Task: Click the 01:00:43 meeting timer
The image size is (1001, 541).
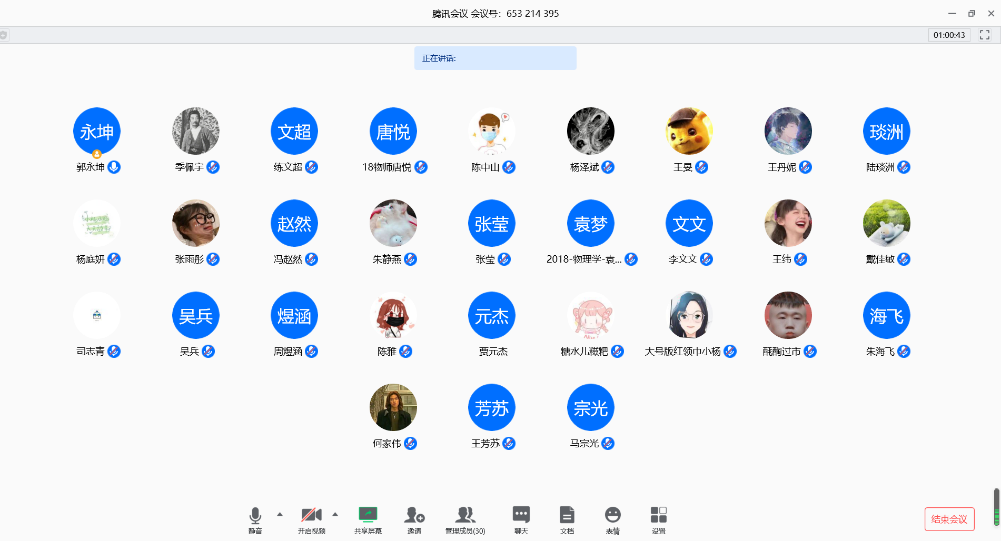Action: pos(948,35)
